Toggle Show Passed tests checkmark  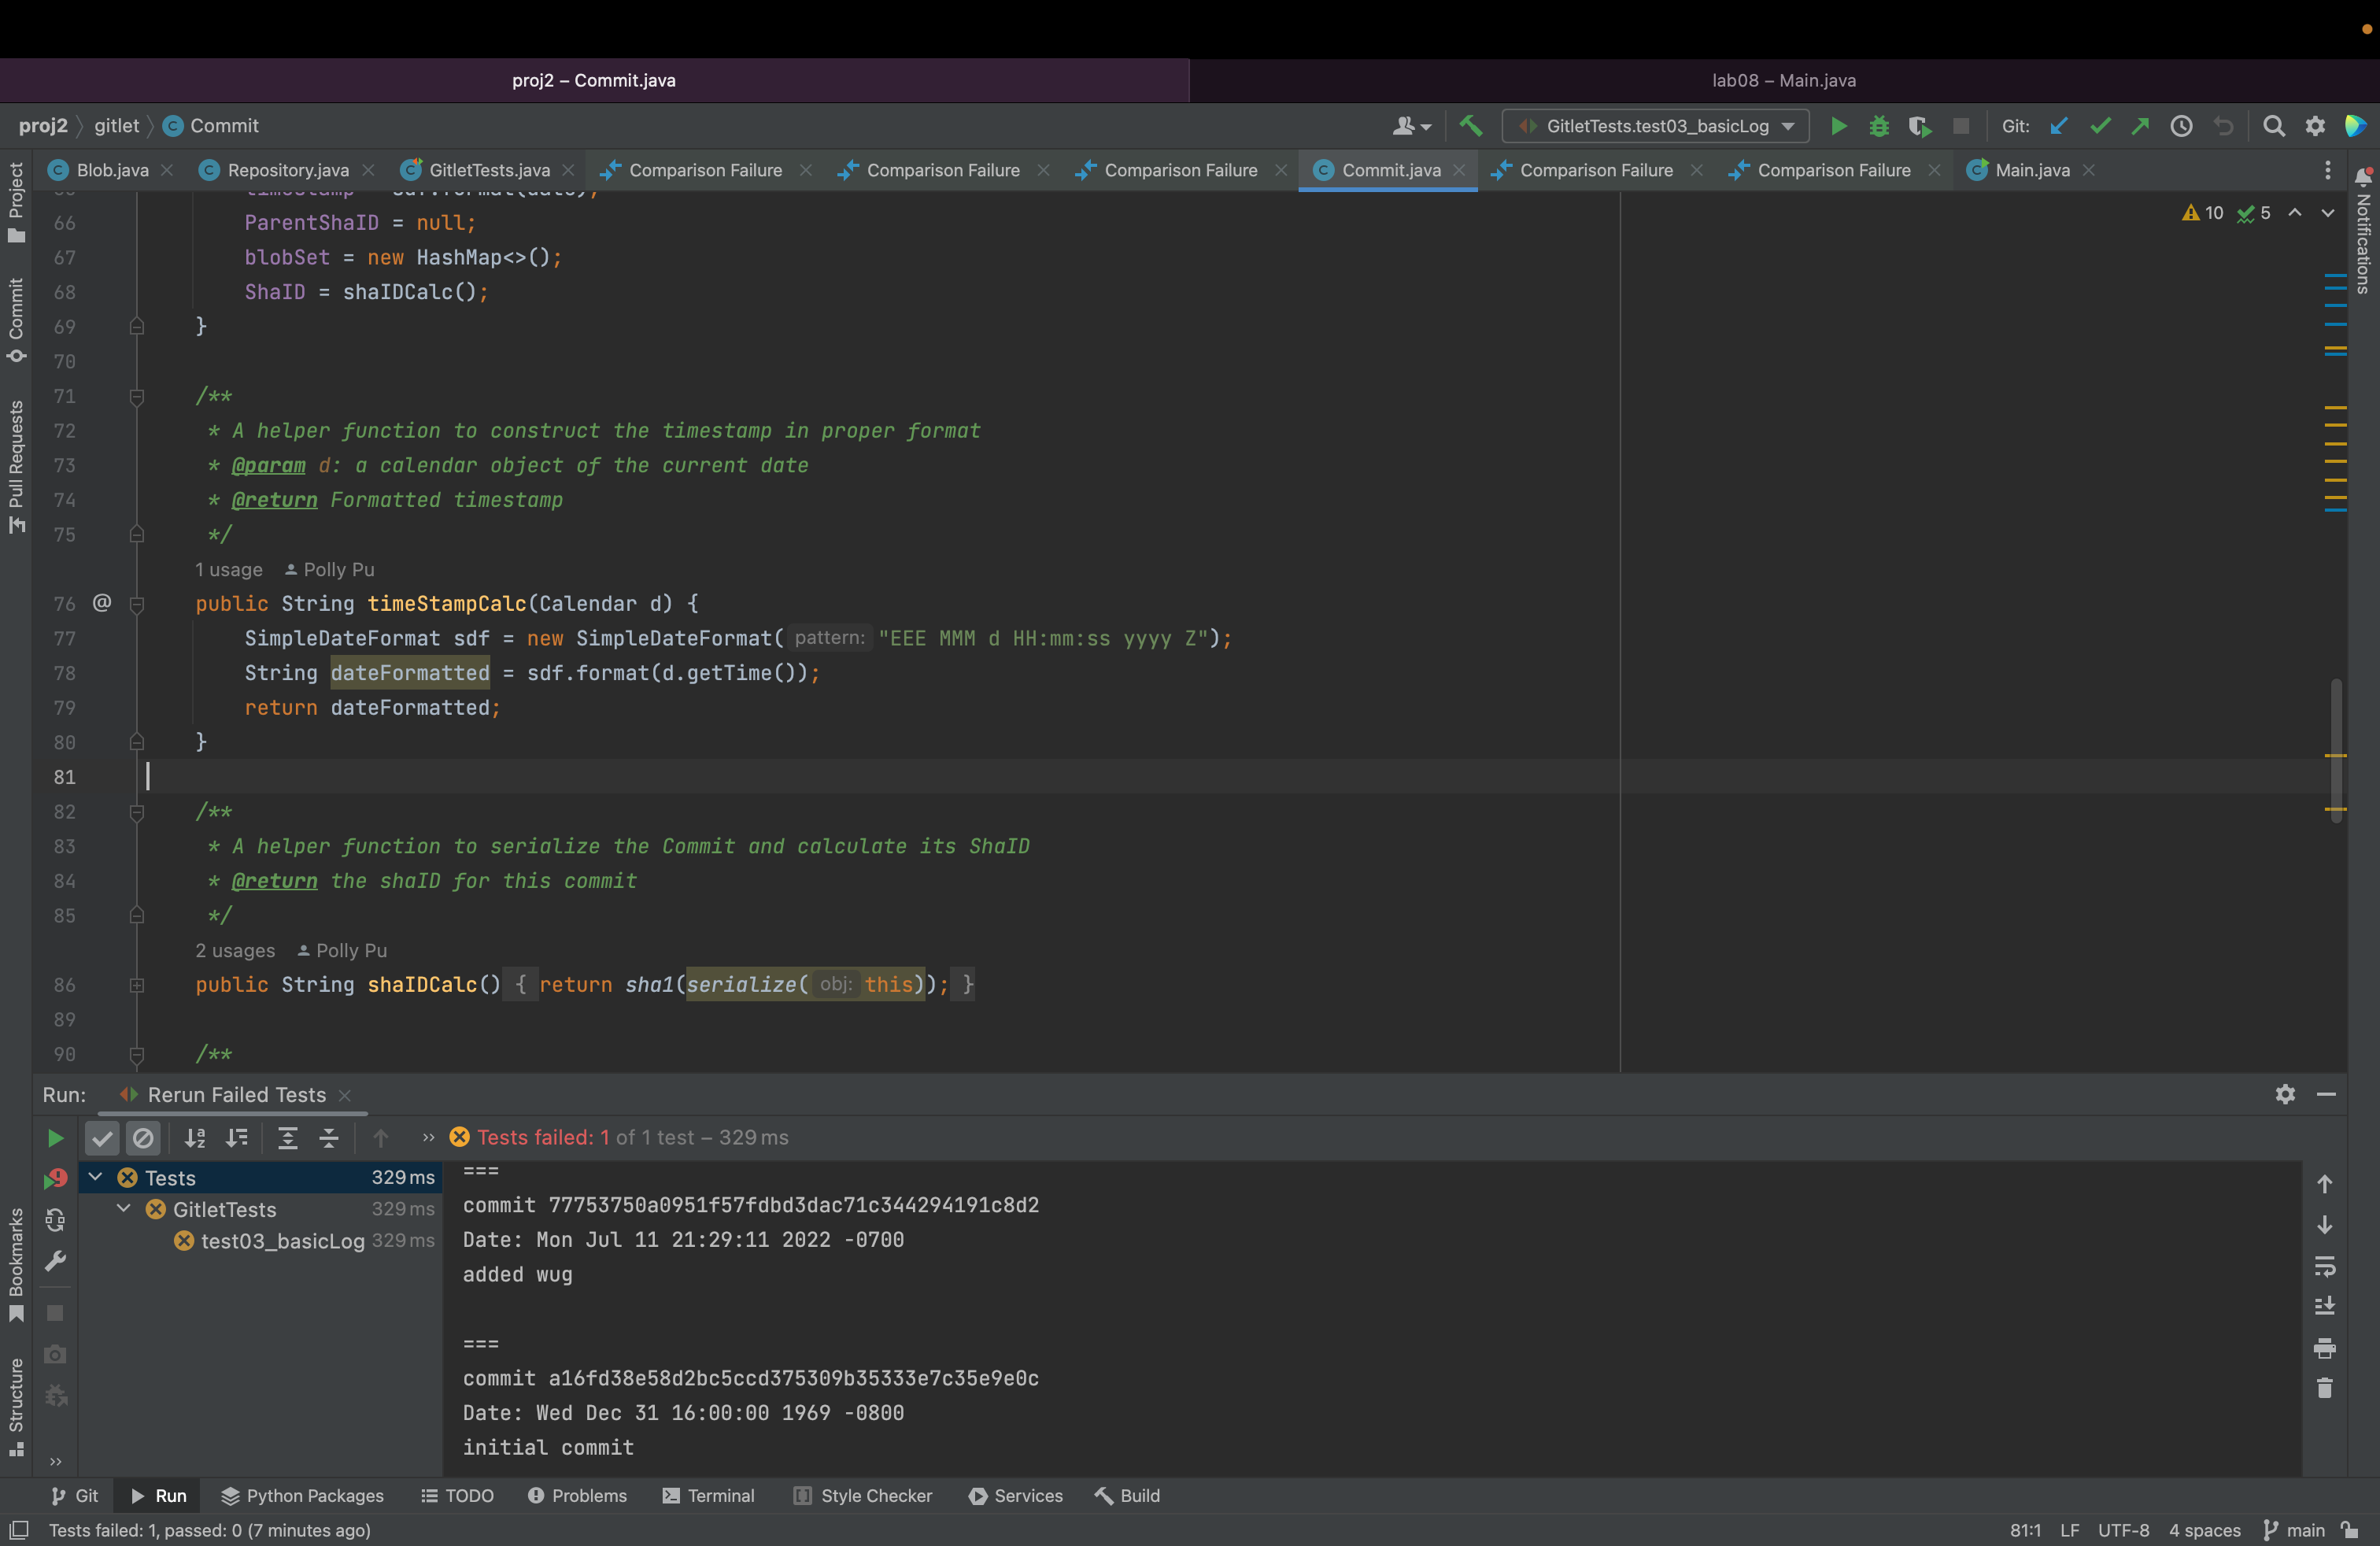[x=102, y=1138]
